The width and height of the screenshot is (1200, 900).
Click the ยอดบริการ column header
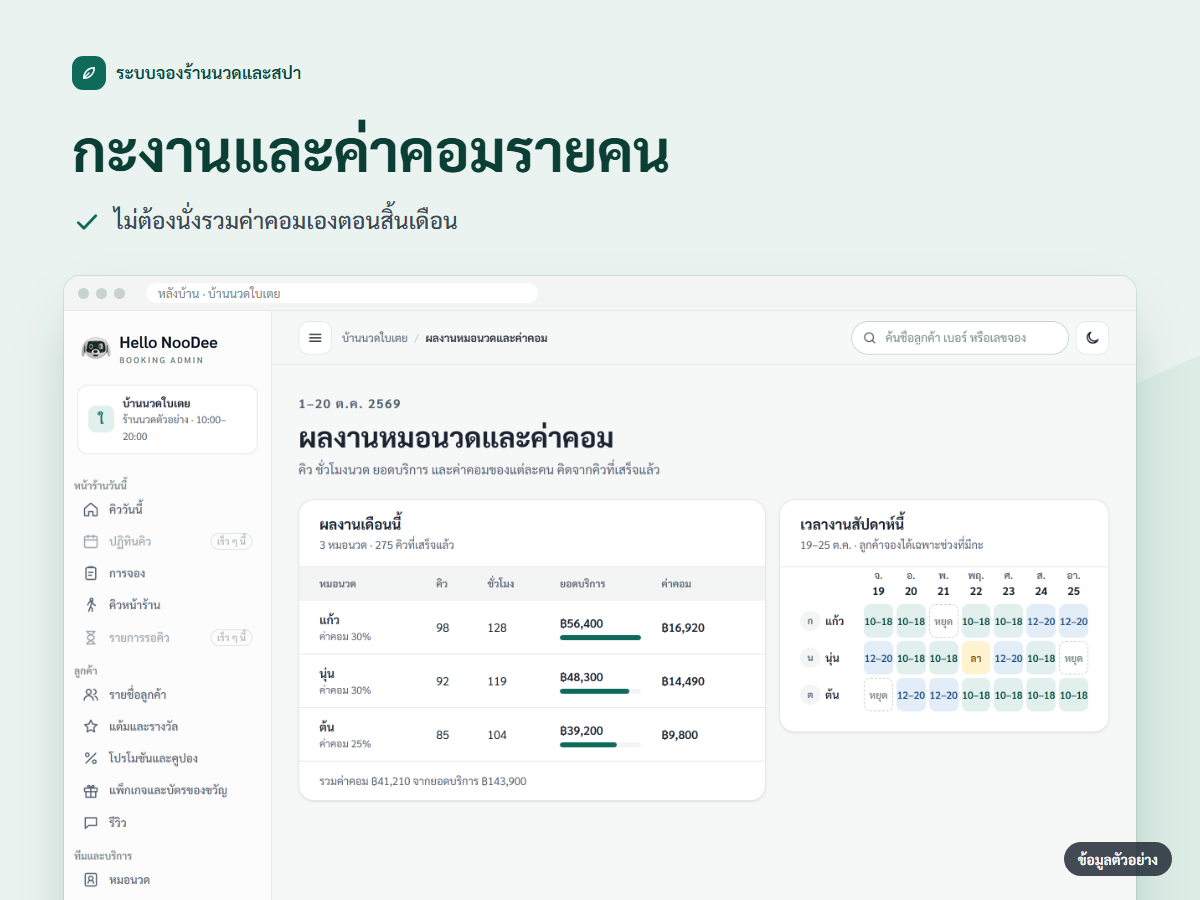click(x=582, y=583)
